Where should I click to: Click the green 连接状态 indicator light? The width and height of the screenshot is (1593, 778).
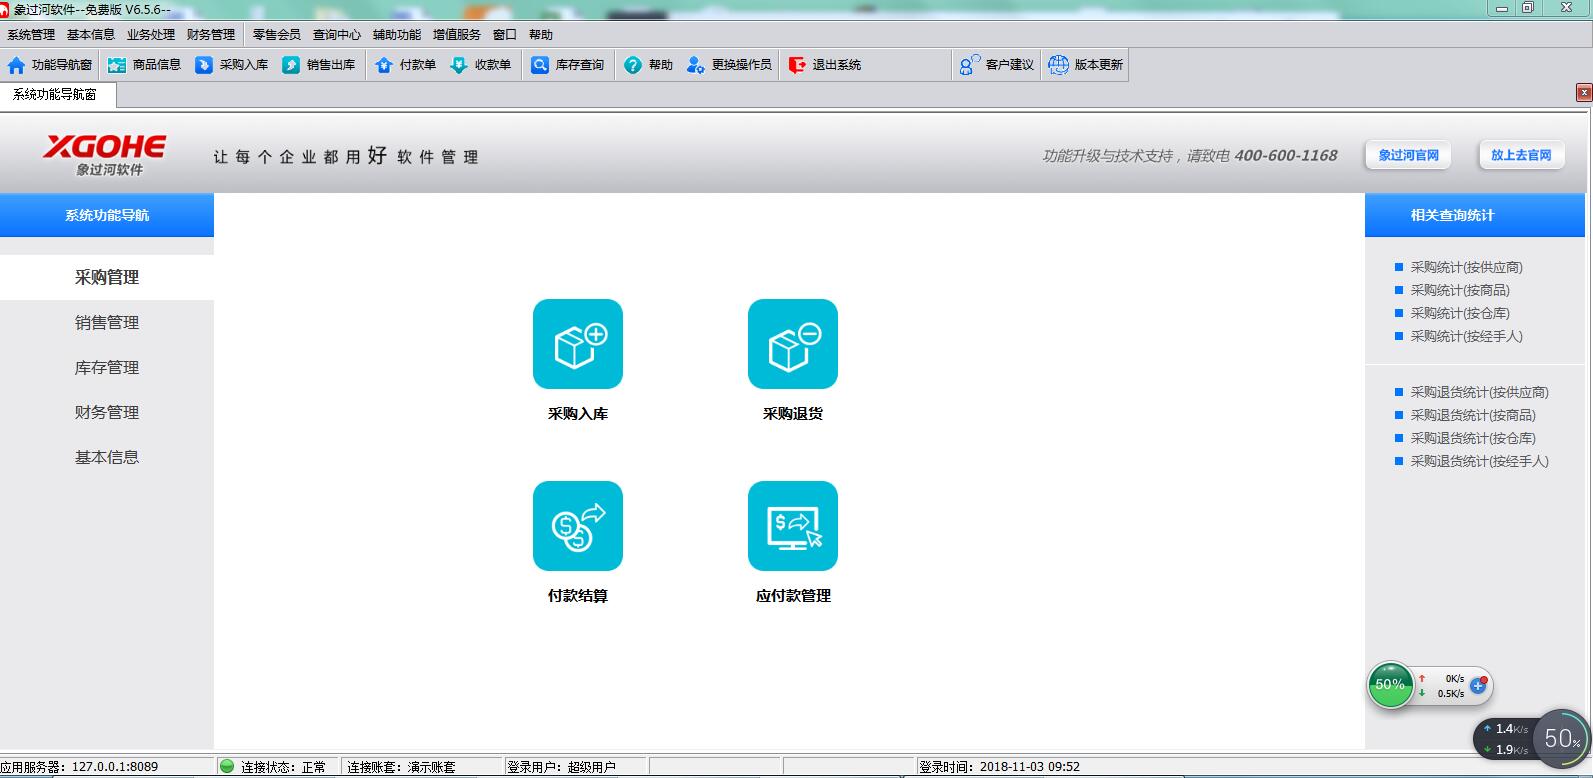coord(227,767)
